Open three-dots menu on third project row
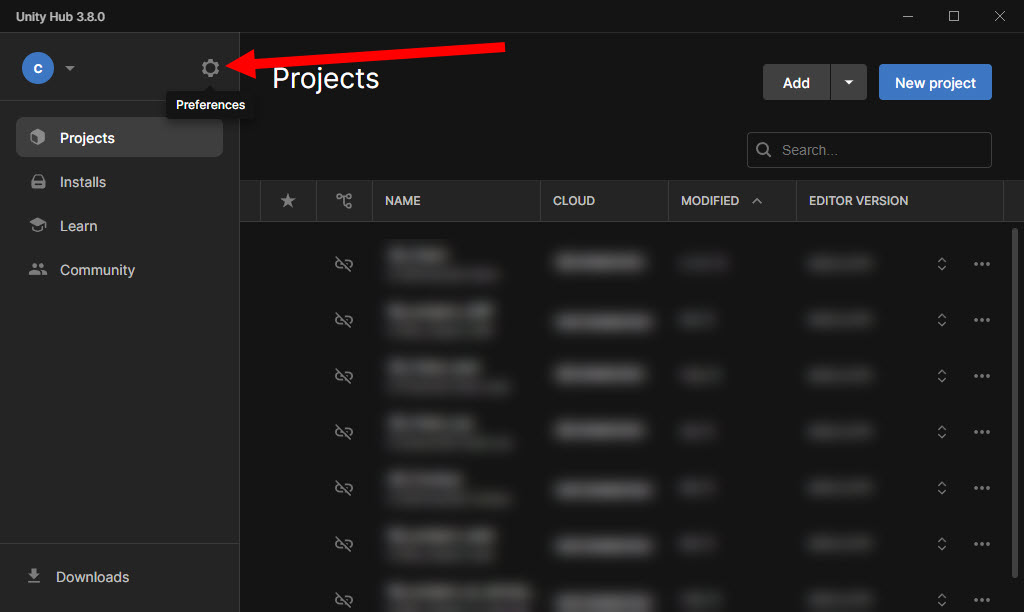 [982, 376]
